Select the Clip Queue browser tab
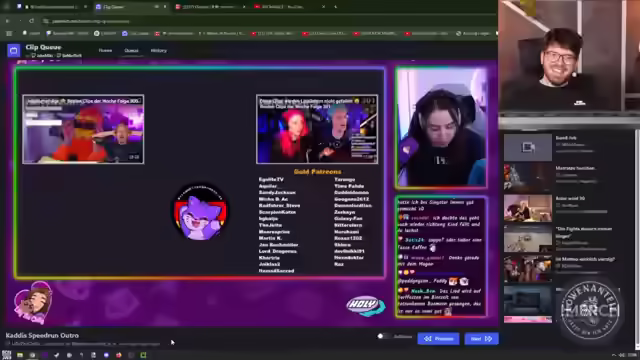This screenshot has height=360, width=640. coord(130,7)
